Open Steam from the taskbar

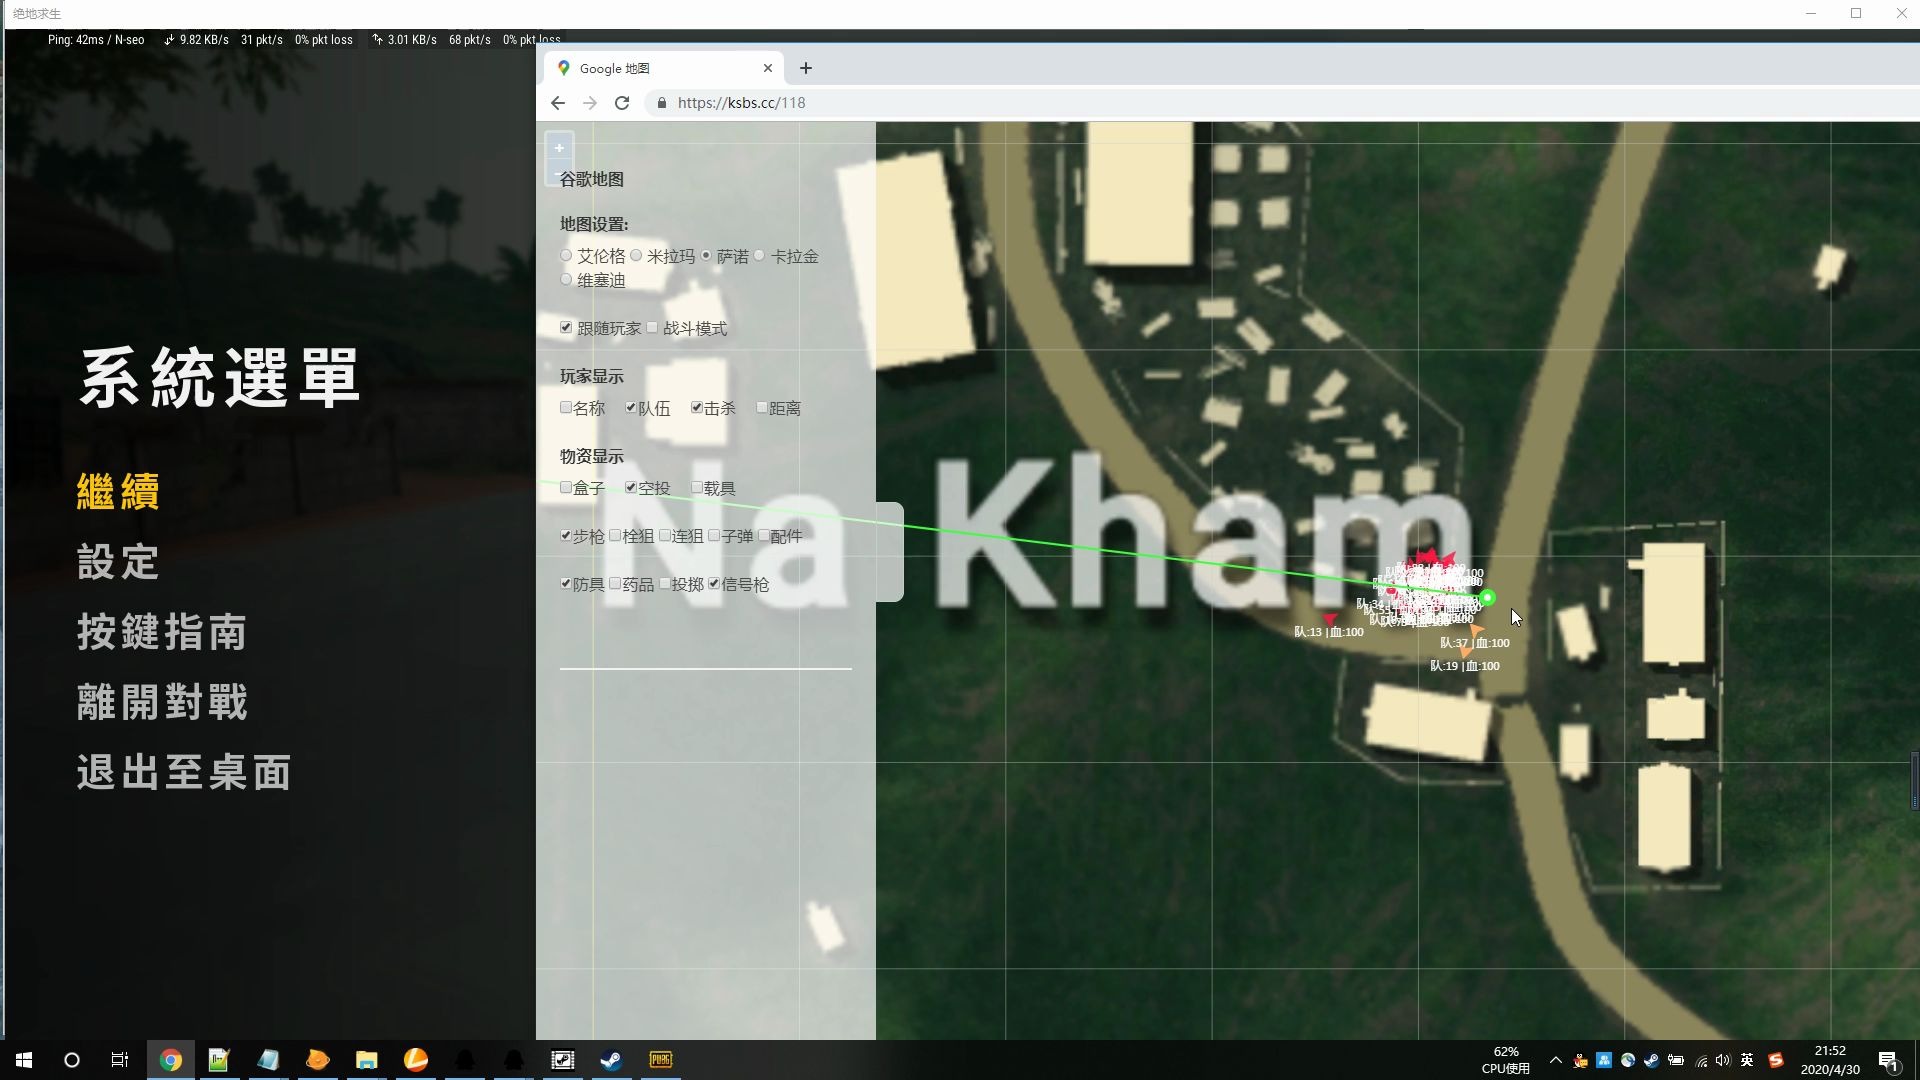(611, 1060)
